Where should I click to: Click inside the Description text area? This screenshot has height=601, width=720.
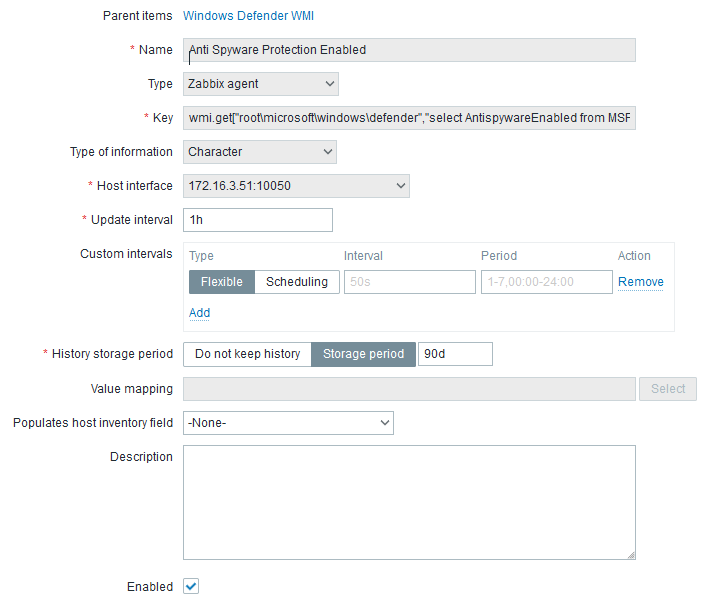coord(409,502)
